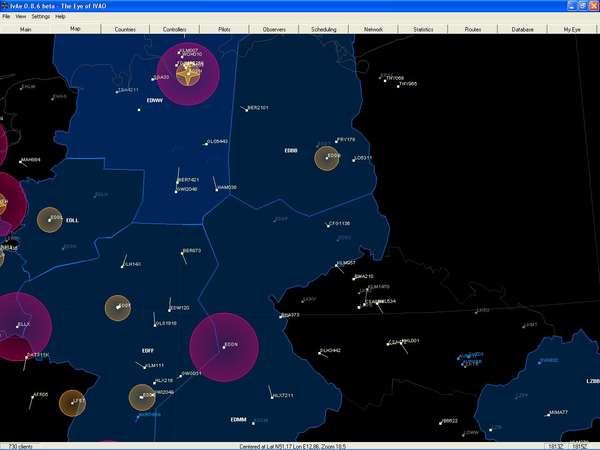
Task: Open the Scheduling tab
Action: [x=324, y=29]
